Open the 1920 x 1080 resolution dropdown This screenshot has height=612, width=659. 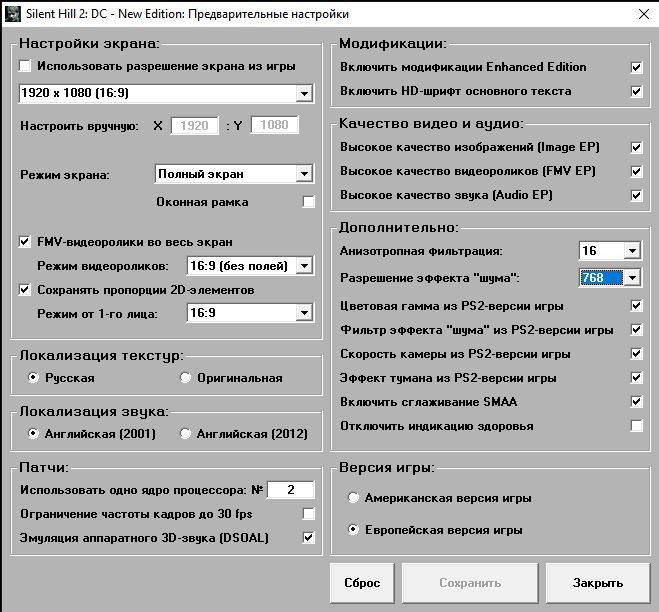click(x=304, y=94)
